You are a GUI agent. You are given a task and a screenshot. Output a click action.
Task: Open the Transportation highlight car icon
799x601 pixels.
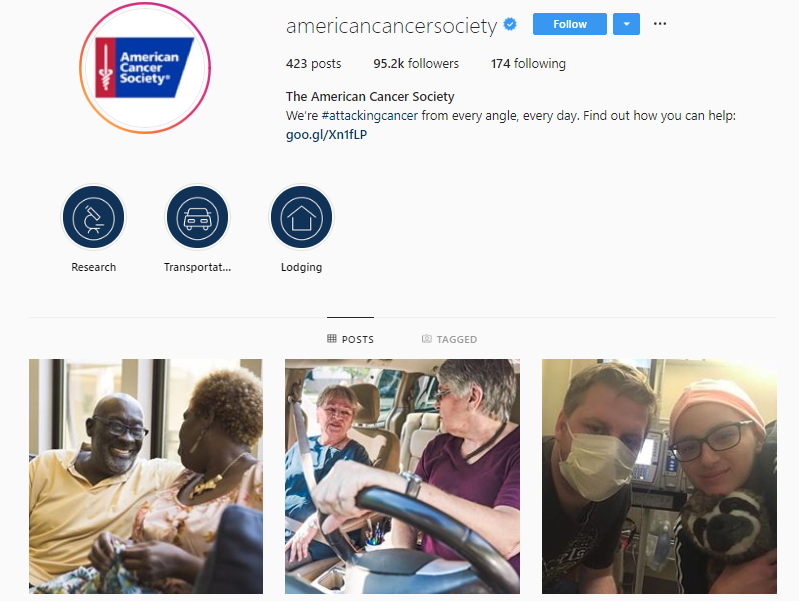(198, 218)
